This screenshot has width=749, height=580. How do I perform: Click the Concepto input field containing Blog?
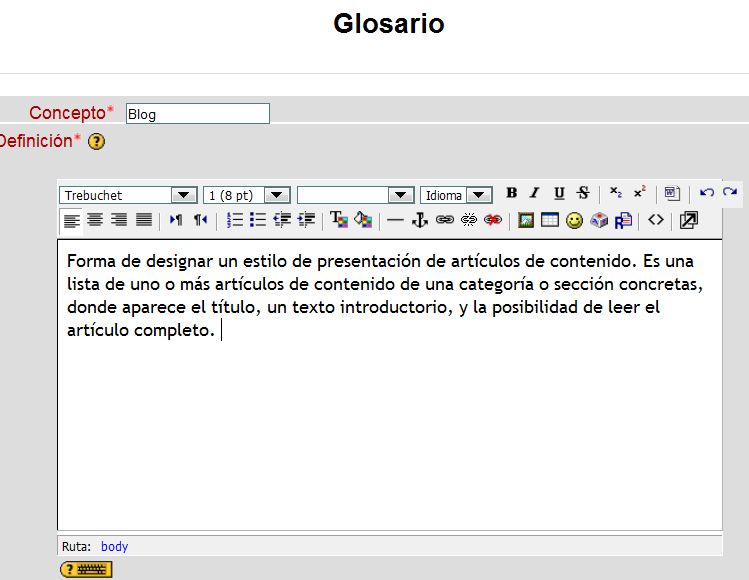click(x=197, y=114)
